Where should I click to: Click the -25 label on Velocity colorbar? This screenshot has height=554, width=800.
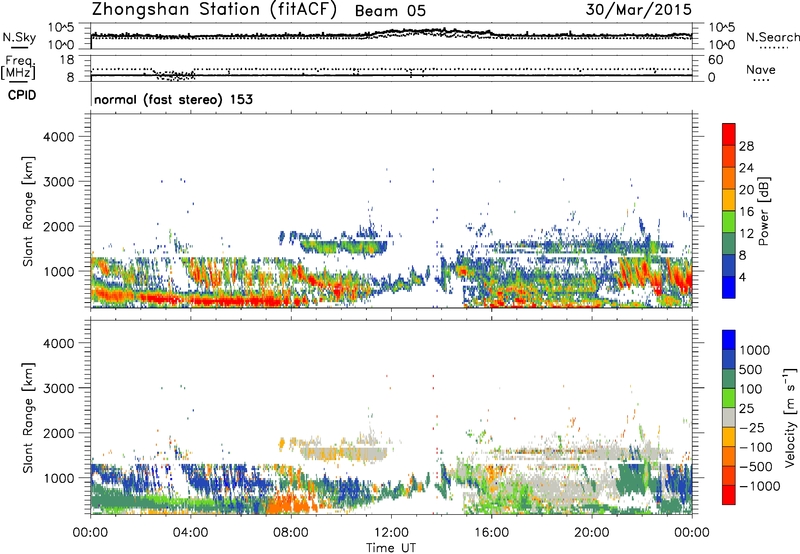(x=752, y=428)
